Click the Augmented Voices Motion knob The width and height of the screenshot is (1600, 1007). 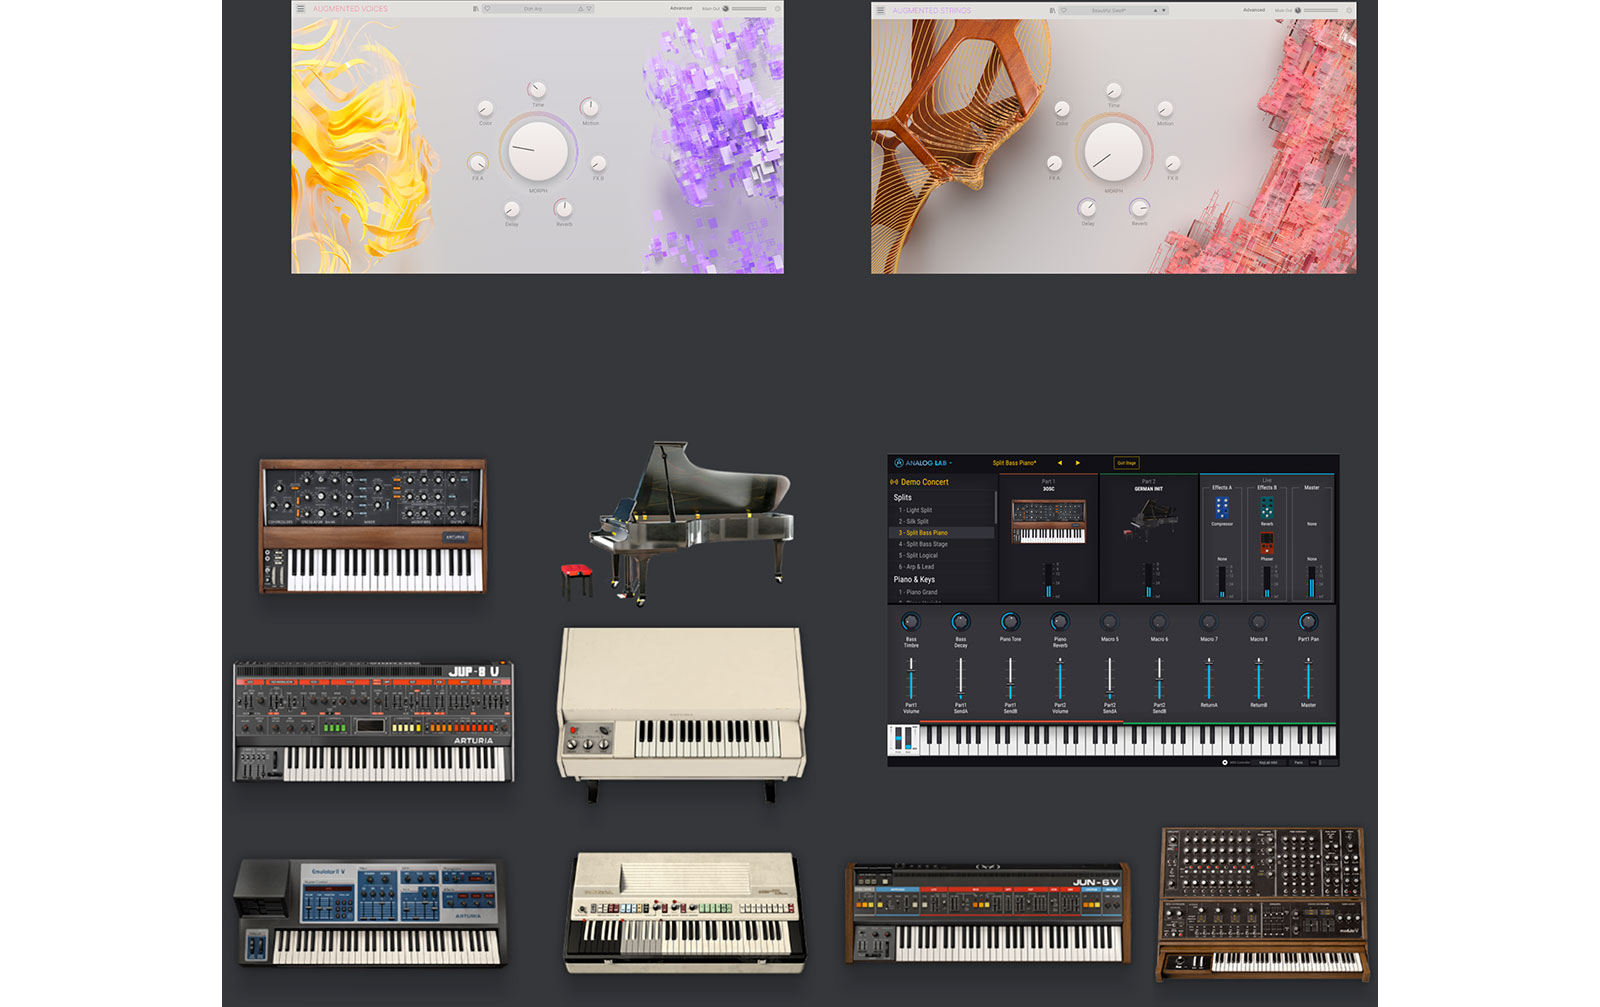[590, 107]
